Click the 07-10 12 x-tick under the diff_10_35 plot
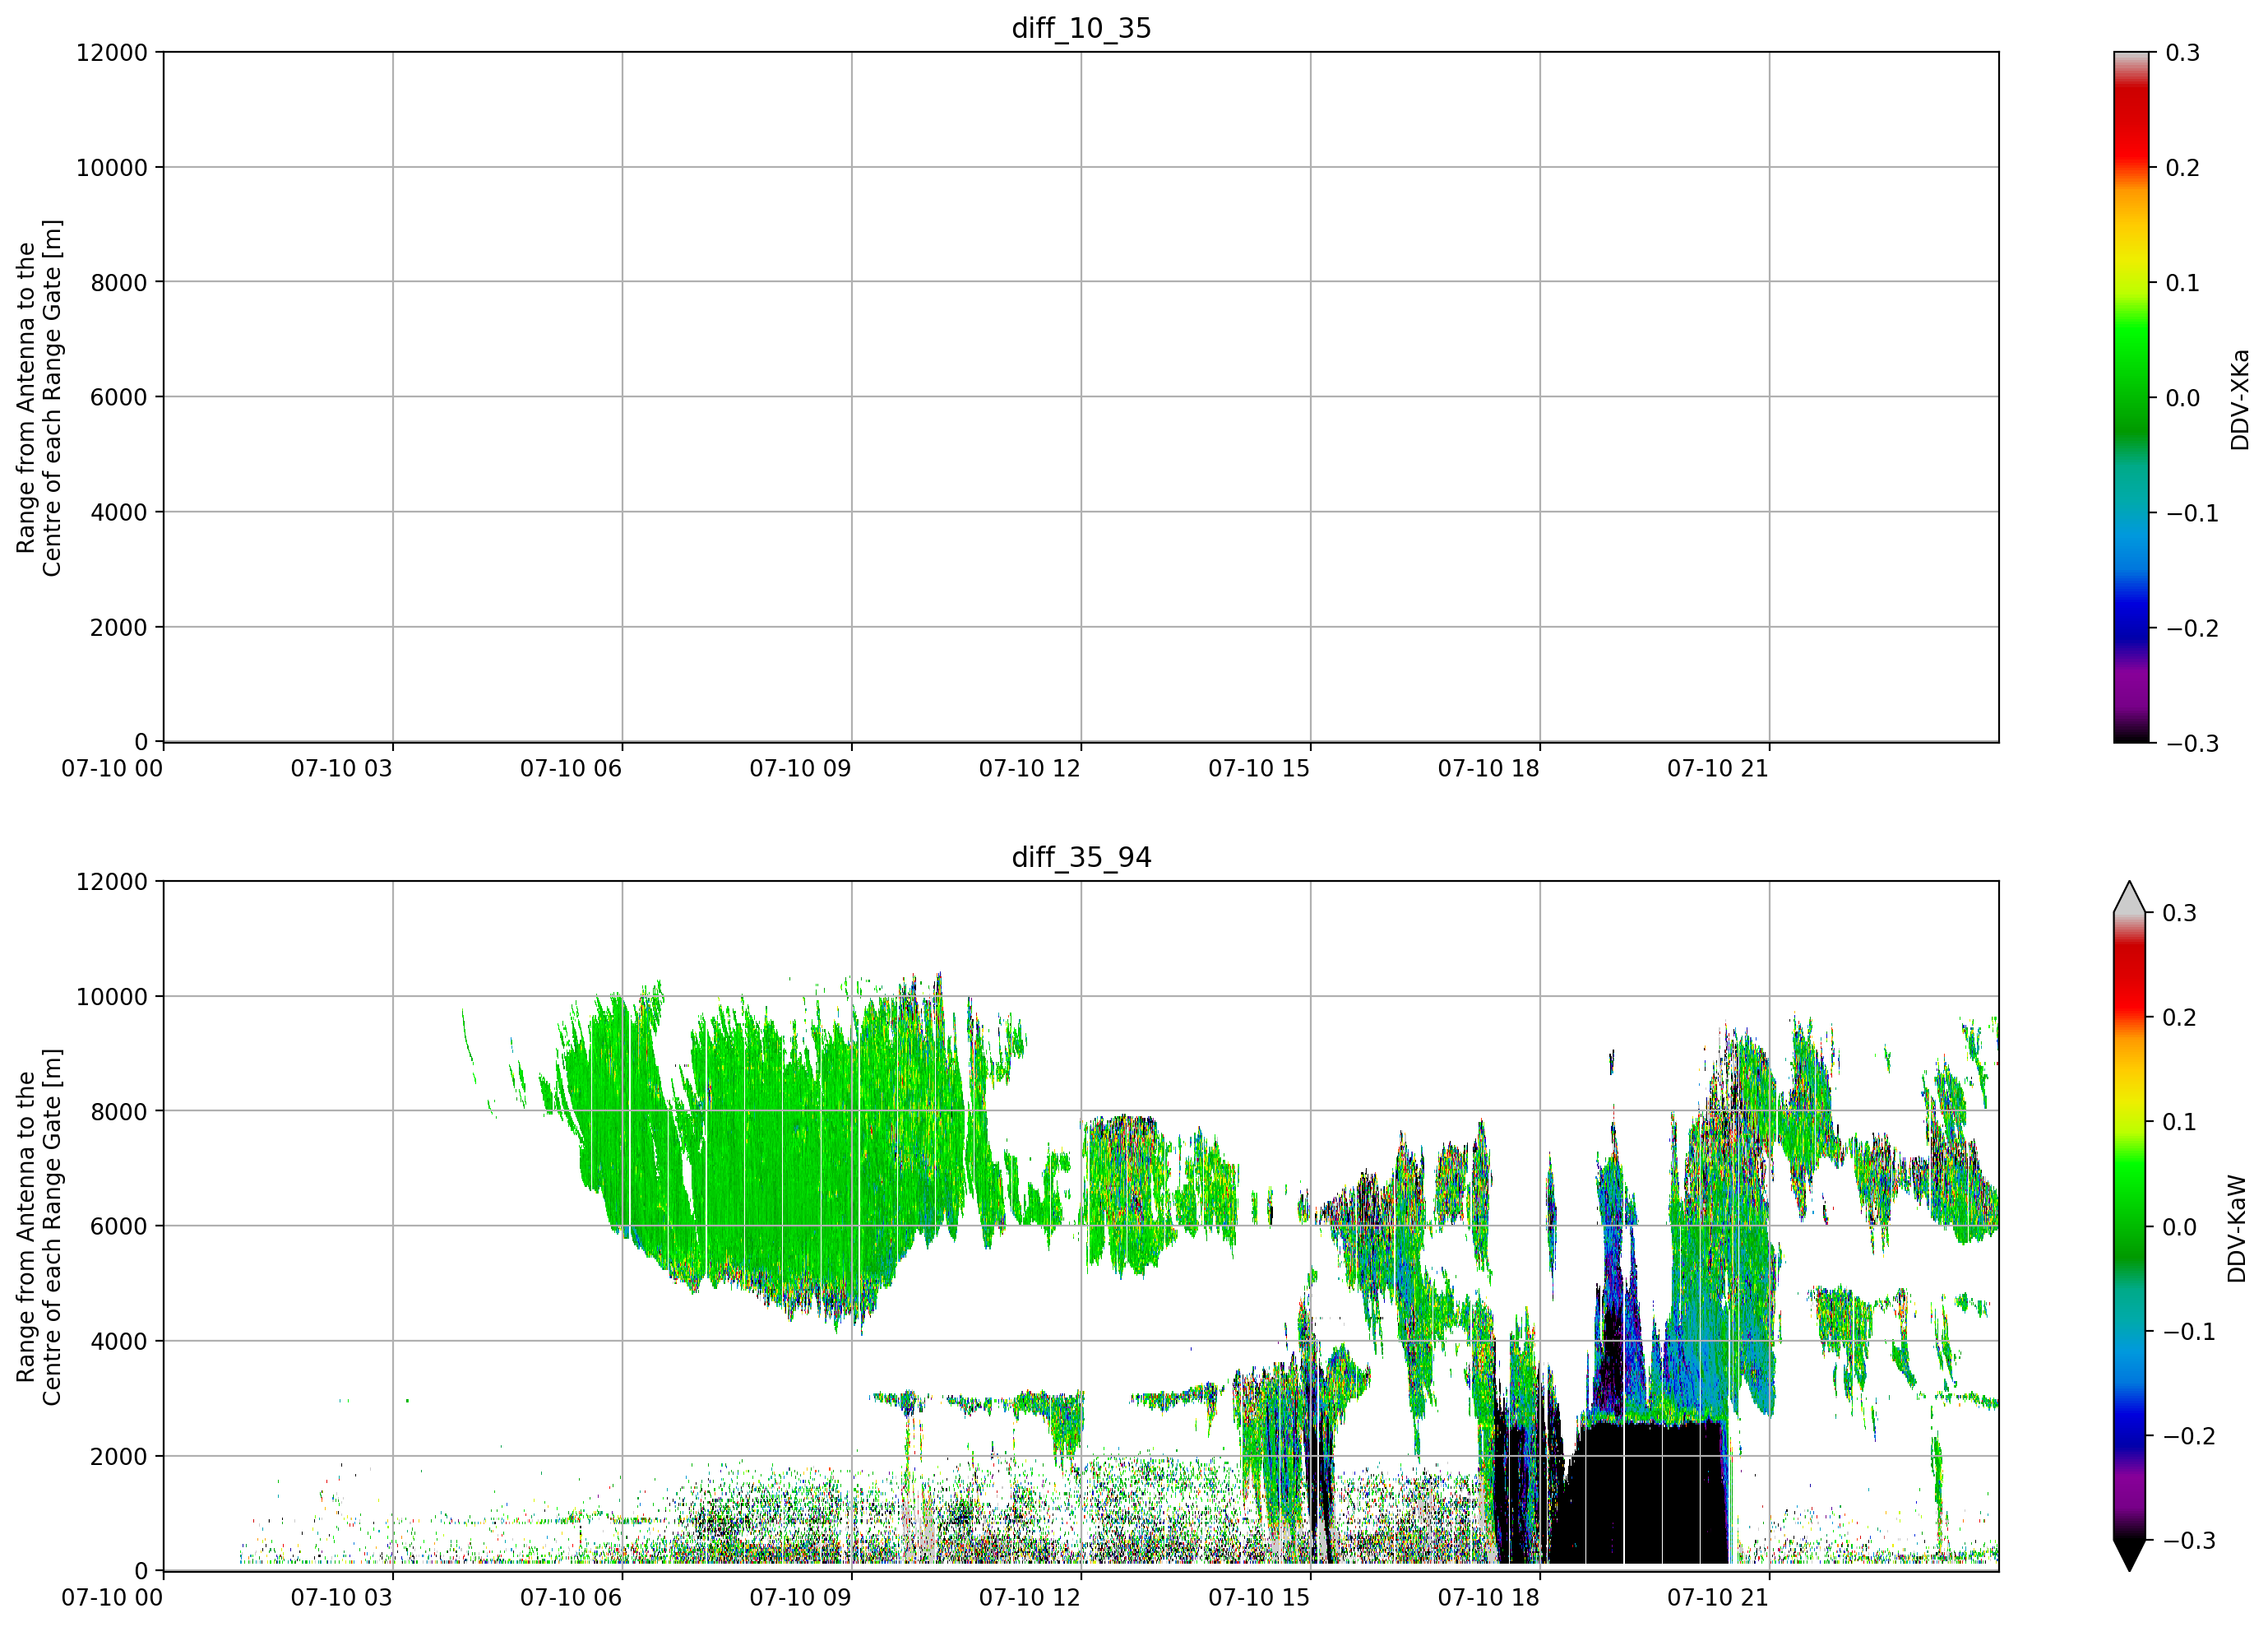 [x=1030, y=769]
